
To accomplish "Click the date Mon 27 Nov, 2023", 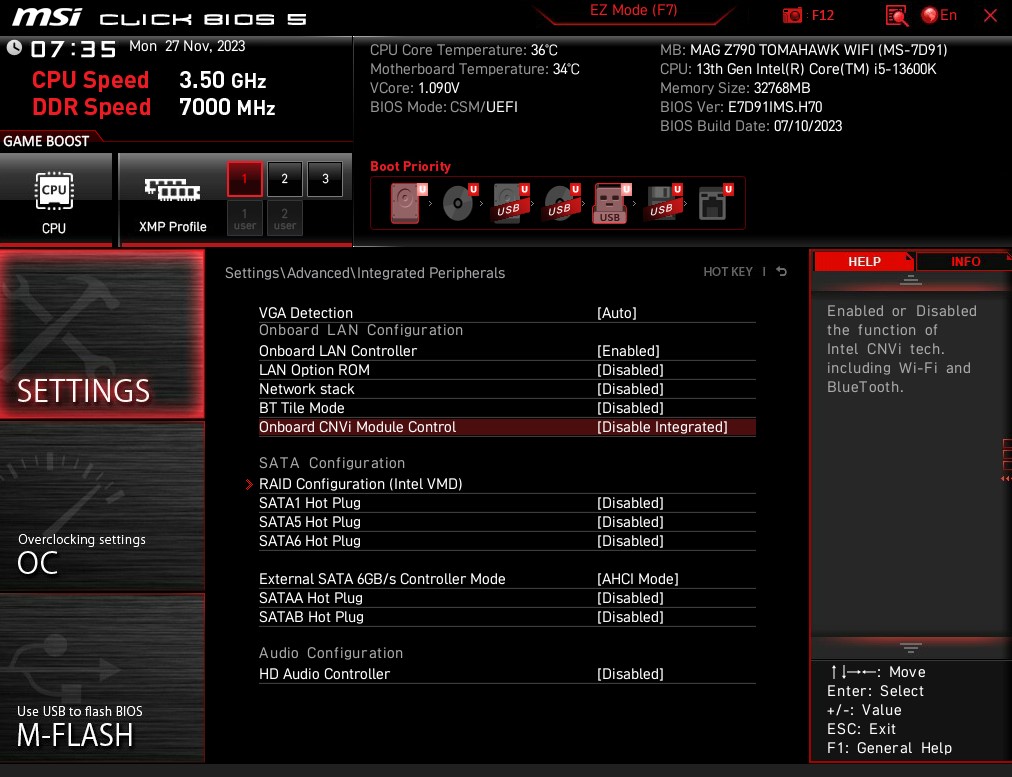I will [187, 46].
